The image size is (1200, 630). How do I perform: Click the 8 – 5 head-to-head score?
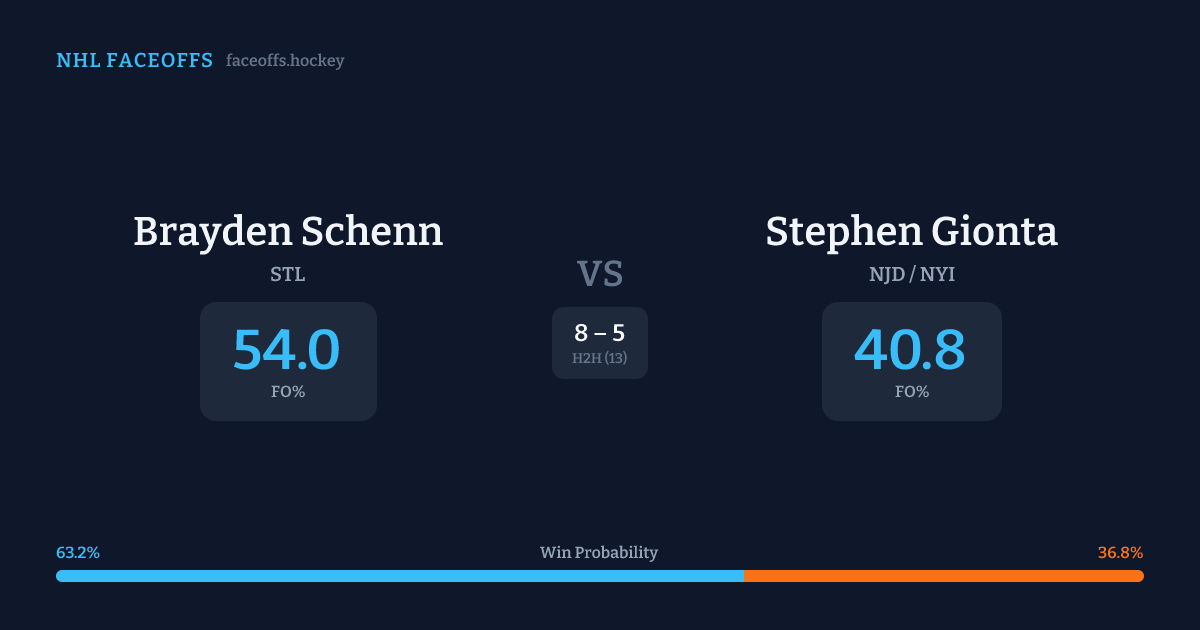point(600,334)
